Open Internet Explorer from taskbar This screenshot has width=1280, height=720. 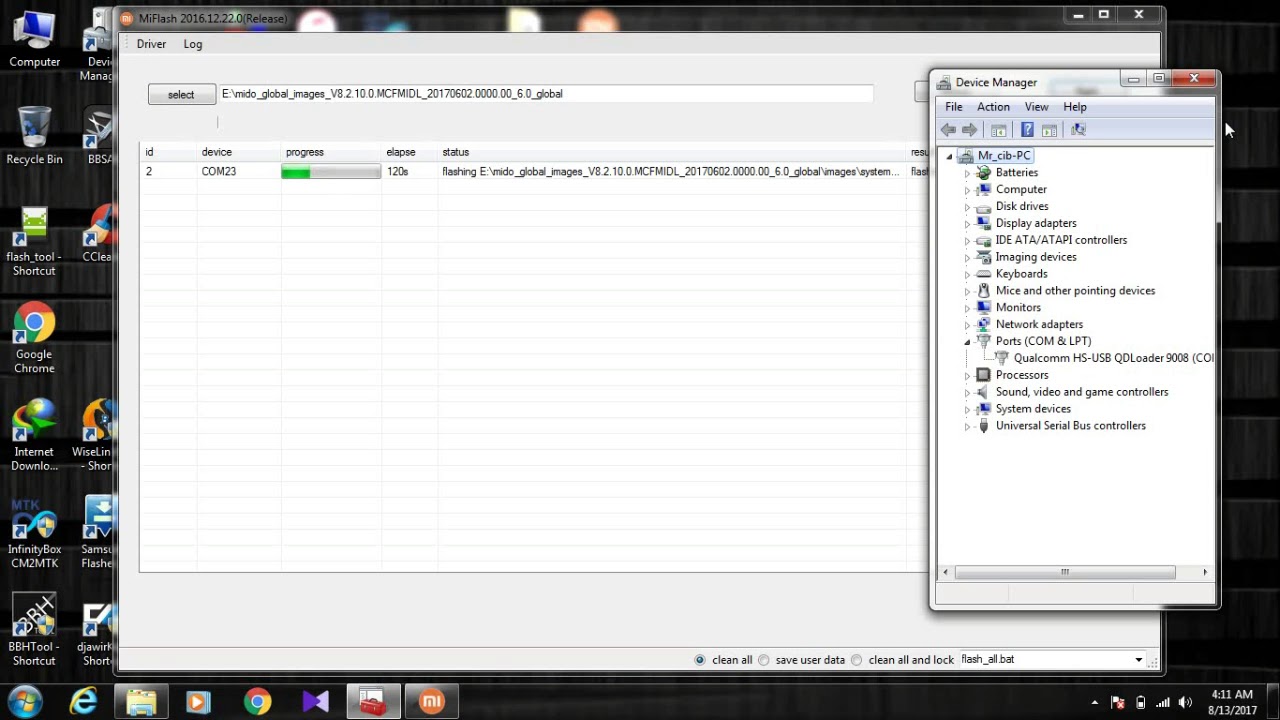click(83, 702)
